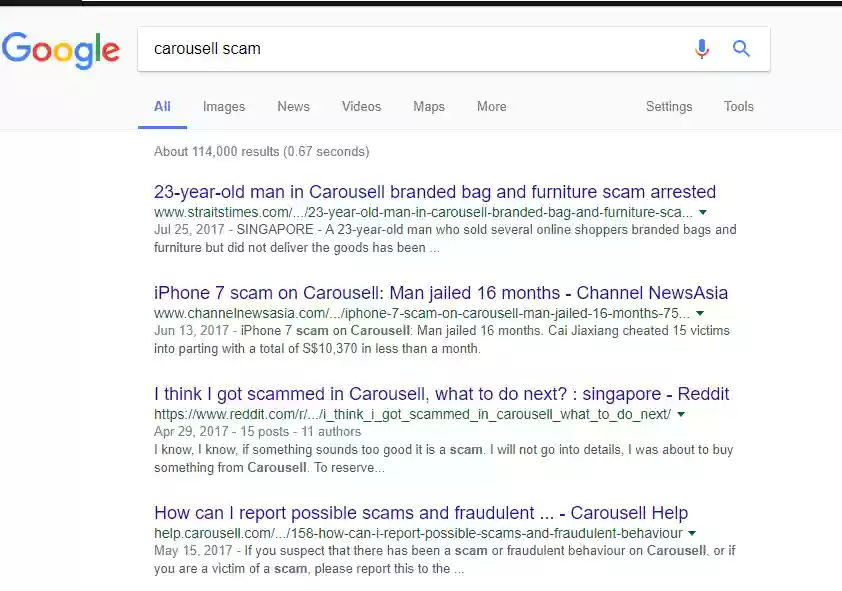Screen dimensions: 842x591
Task: Open Carousell Help report scams result
Action: click(x=421, y=513)
